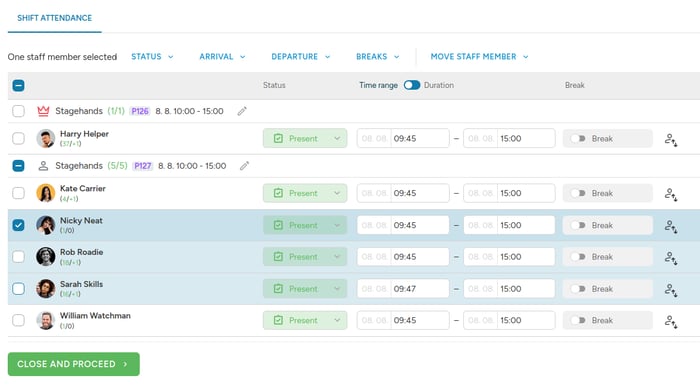Click the P126 shift tag
The width and height of the screenshot is (700, 385).
pos(140,111)
